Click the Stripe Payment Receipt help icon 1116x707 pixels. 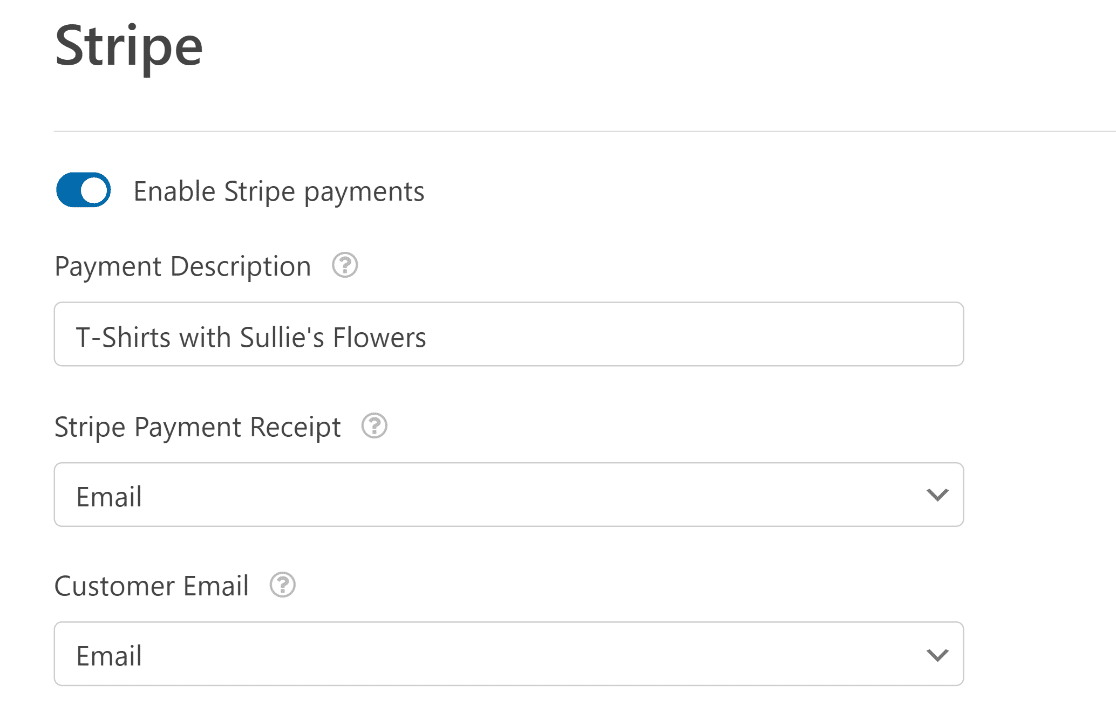point(374,426)
